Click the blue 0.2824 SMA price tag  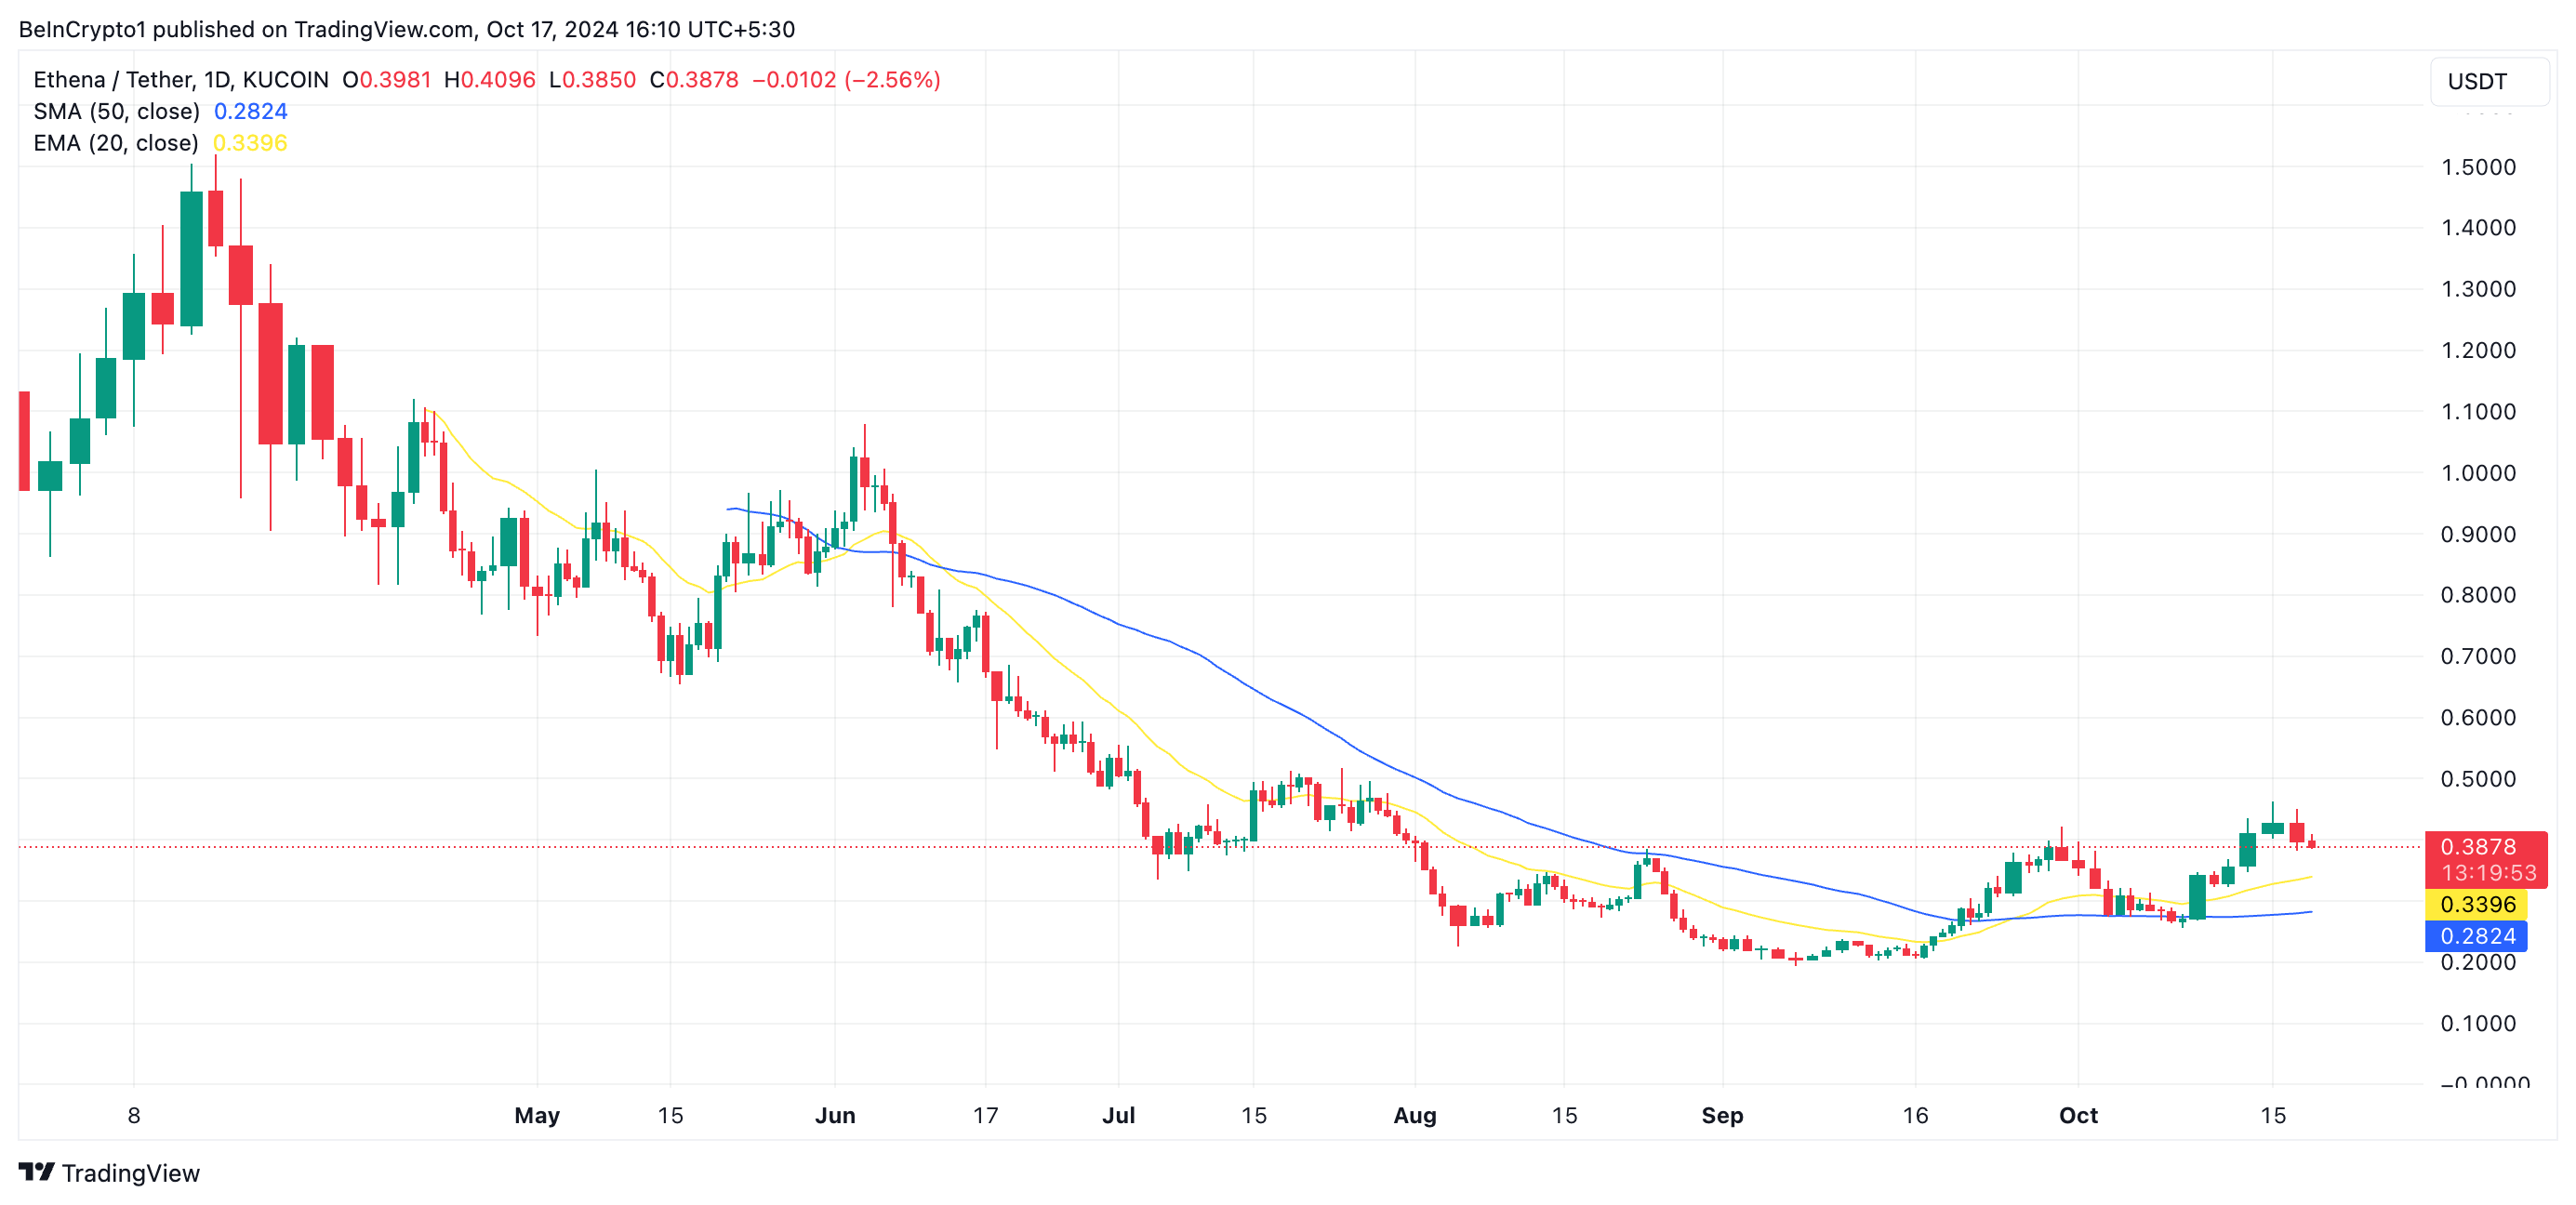coord(2477,936)
